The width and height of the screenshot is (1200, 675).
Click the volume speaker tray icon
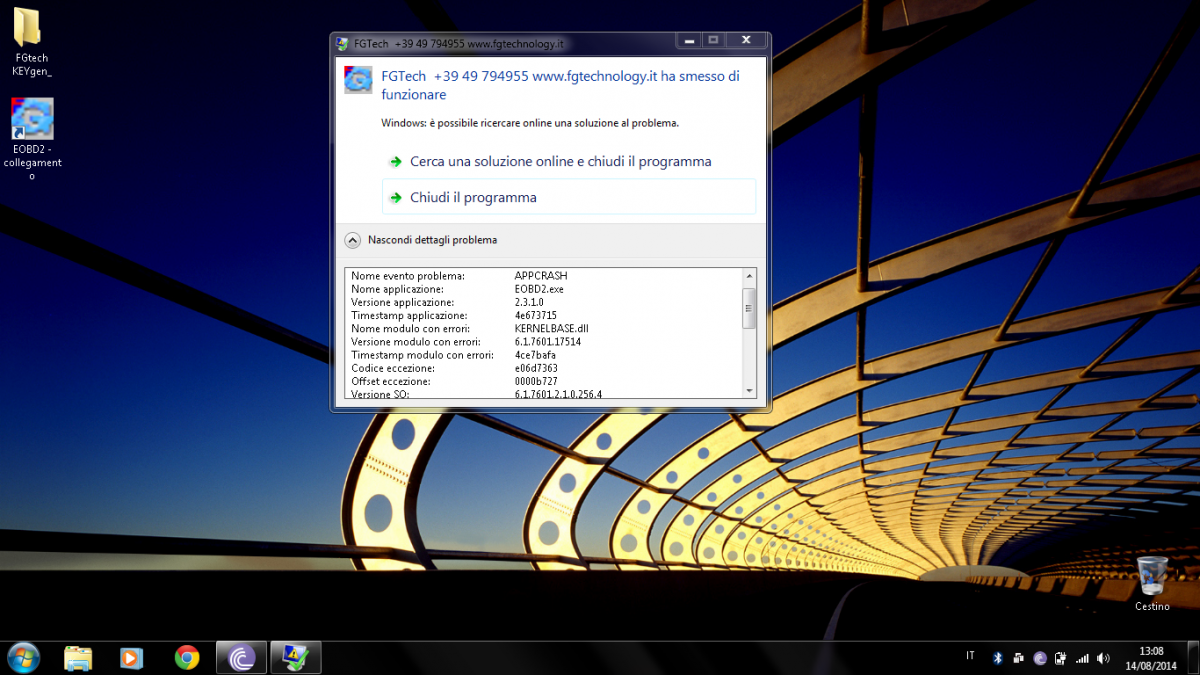1103,658
